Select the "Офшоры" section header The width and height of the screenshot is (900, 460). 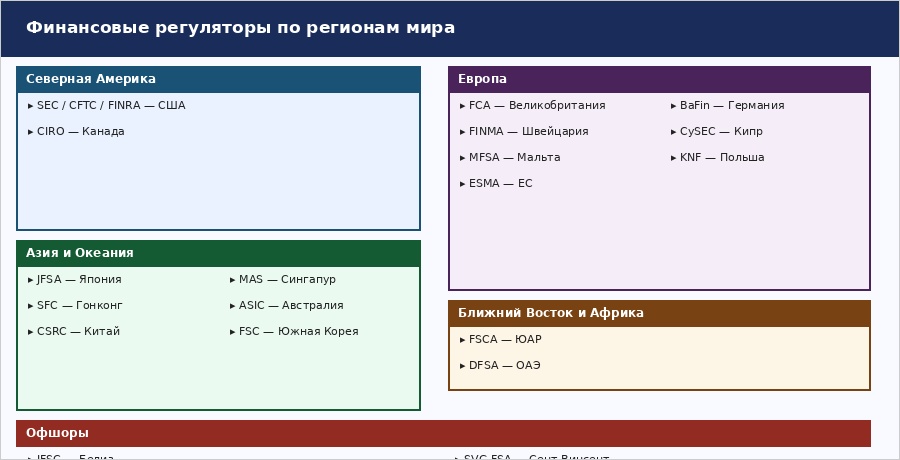pos(443,434)
